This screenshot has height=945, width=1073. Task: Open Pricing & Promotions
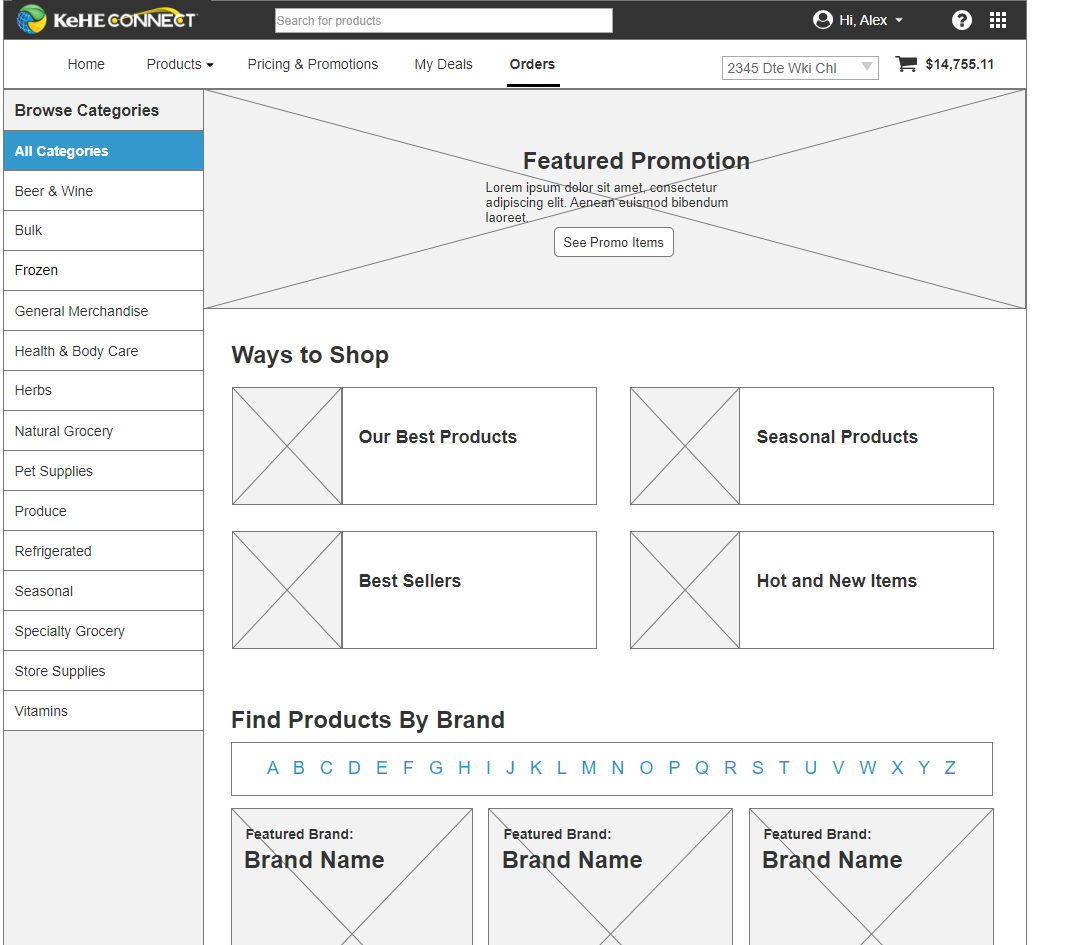(313, 64)
